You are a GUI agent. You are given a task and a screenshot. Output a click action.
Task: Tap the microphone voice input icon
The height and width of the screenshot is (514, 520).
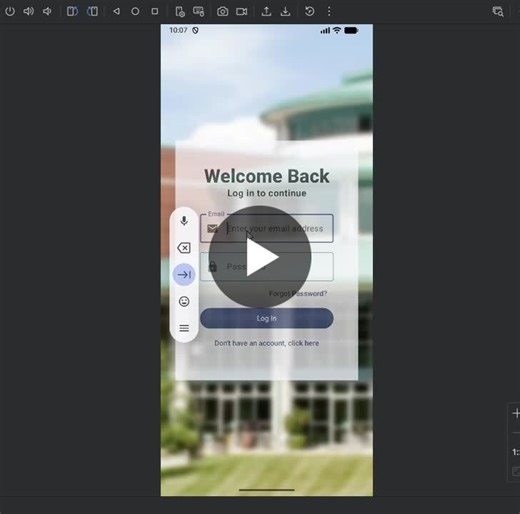[184, 221]
